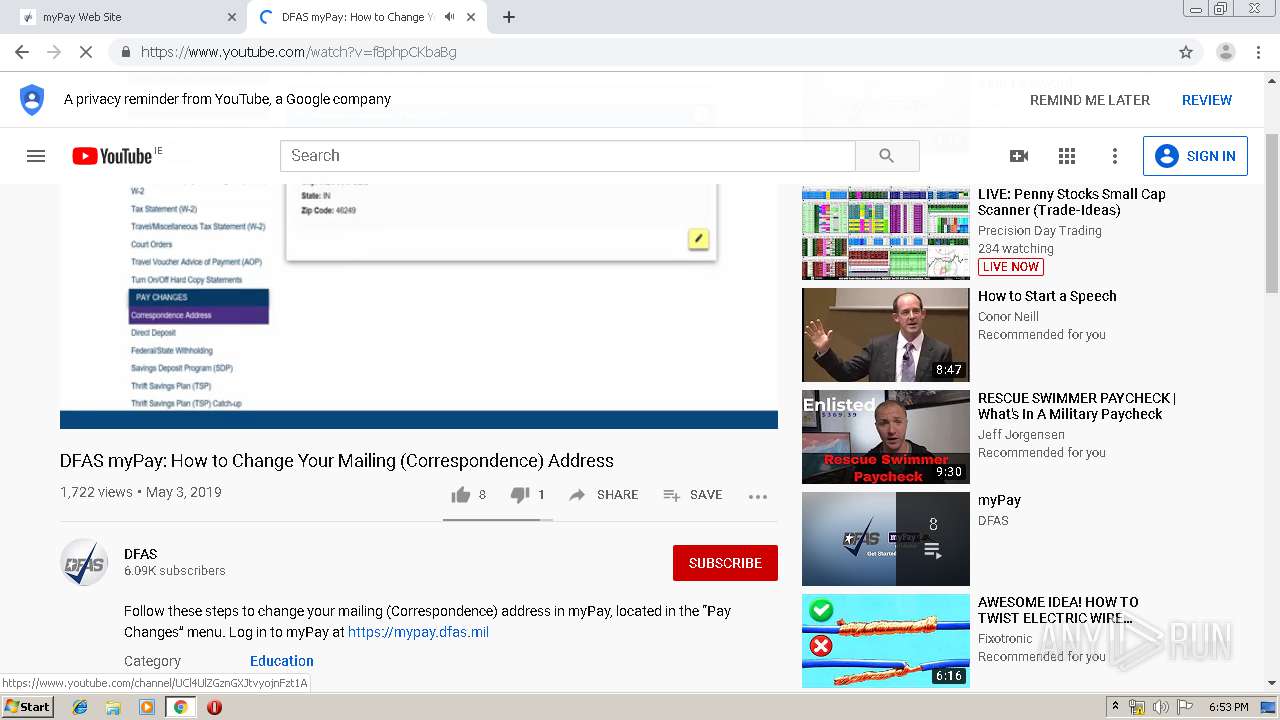Click the page scrollbar down arrow
The image size is (1280, 720).
1271,684
